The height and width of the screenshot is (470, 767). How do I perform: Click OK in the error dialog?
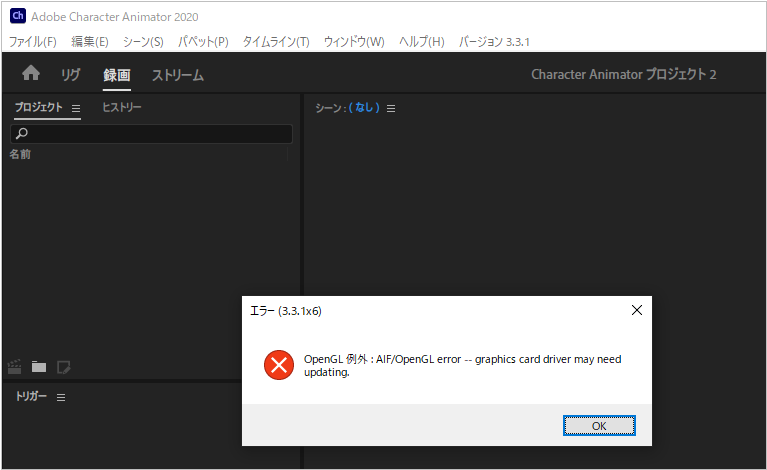tap(599, 425)
